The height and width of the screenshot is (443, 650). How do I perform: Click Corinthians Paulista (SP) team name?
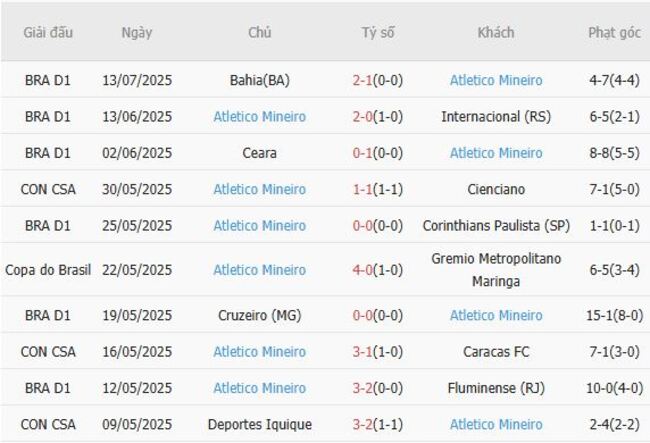(496, 226)
